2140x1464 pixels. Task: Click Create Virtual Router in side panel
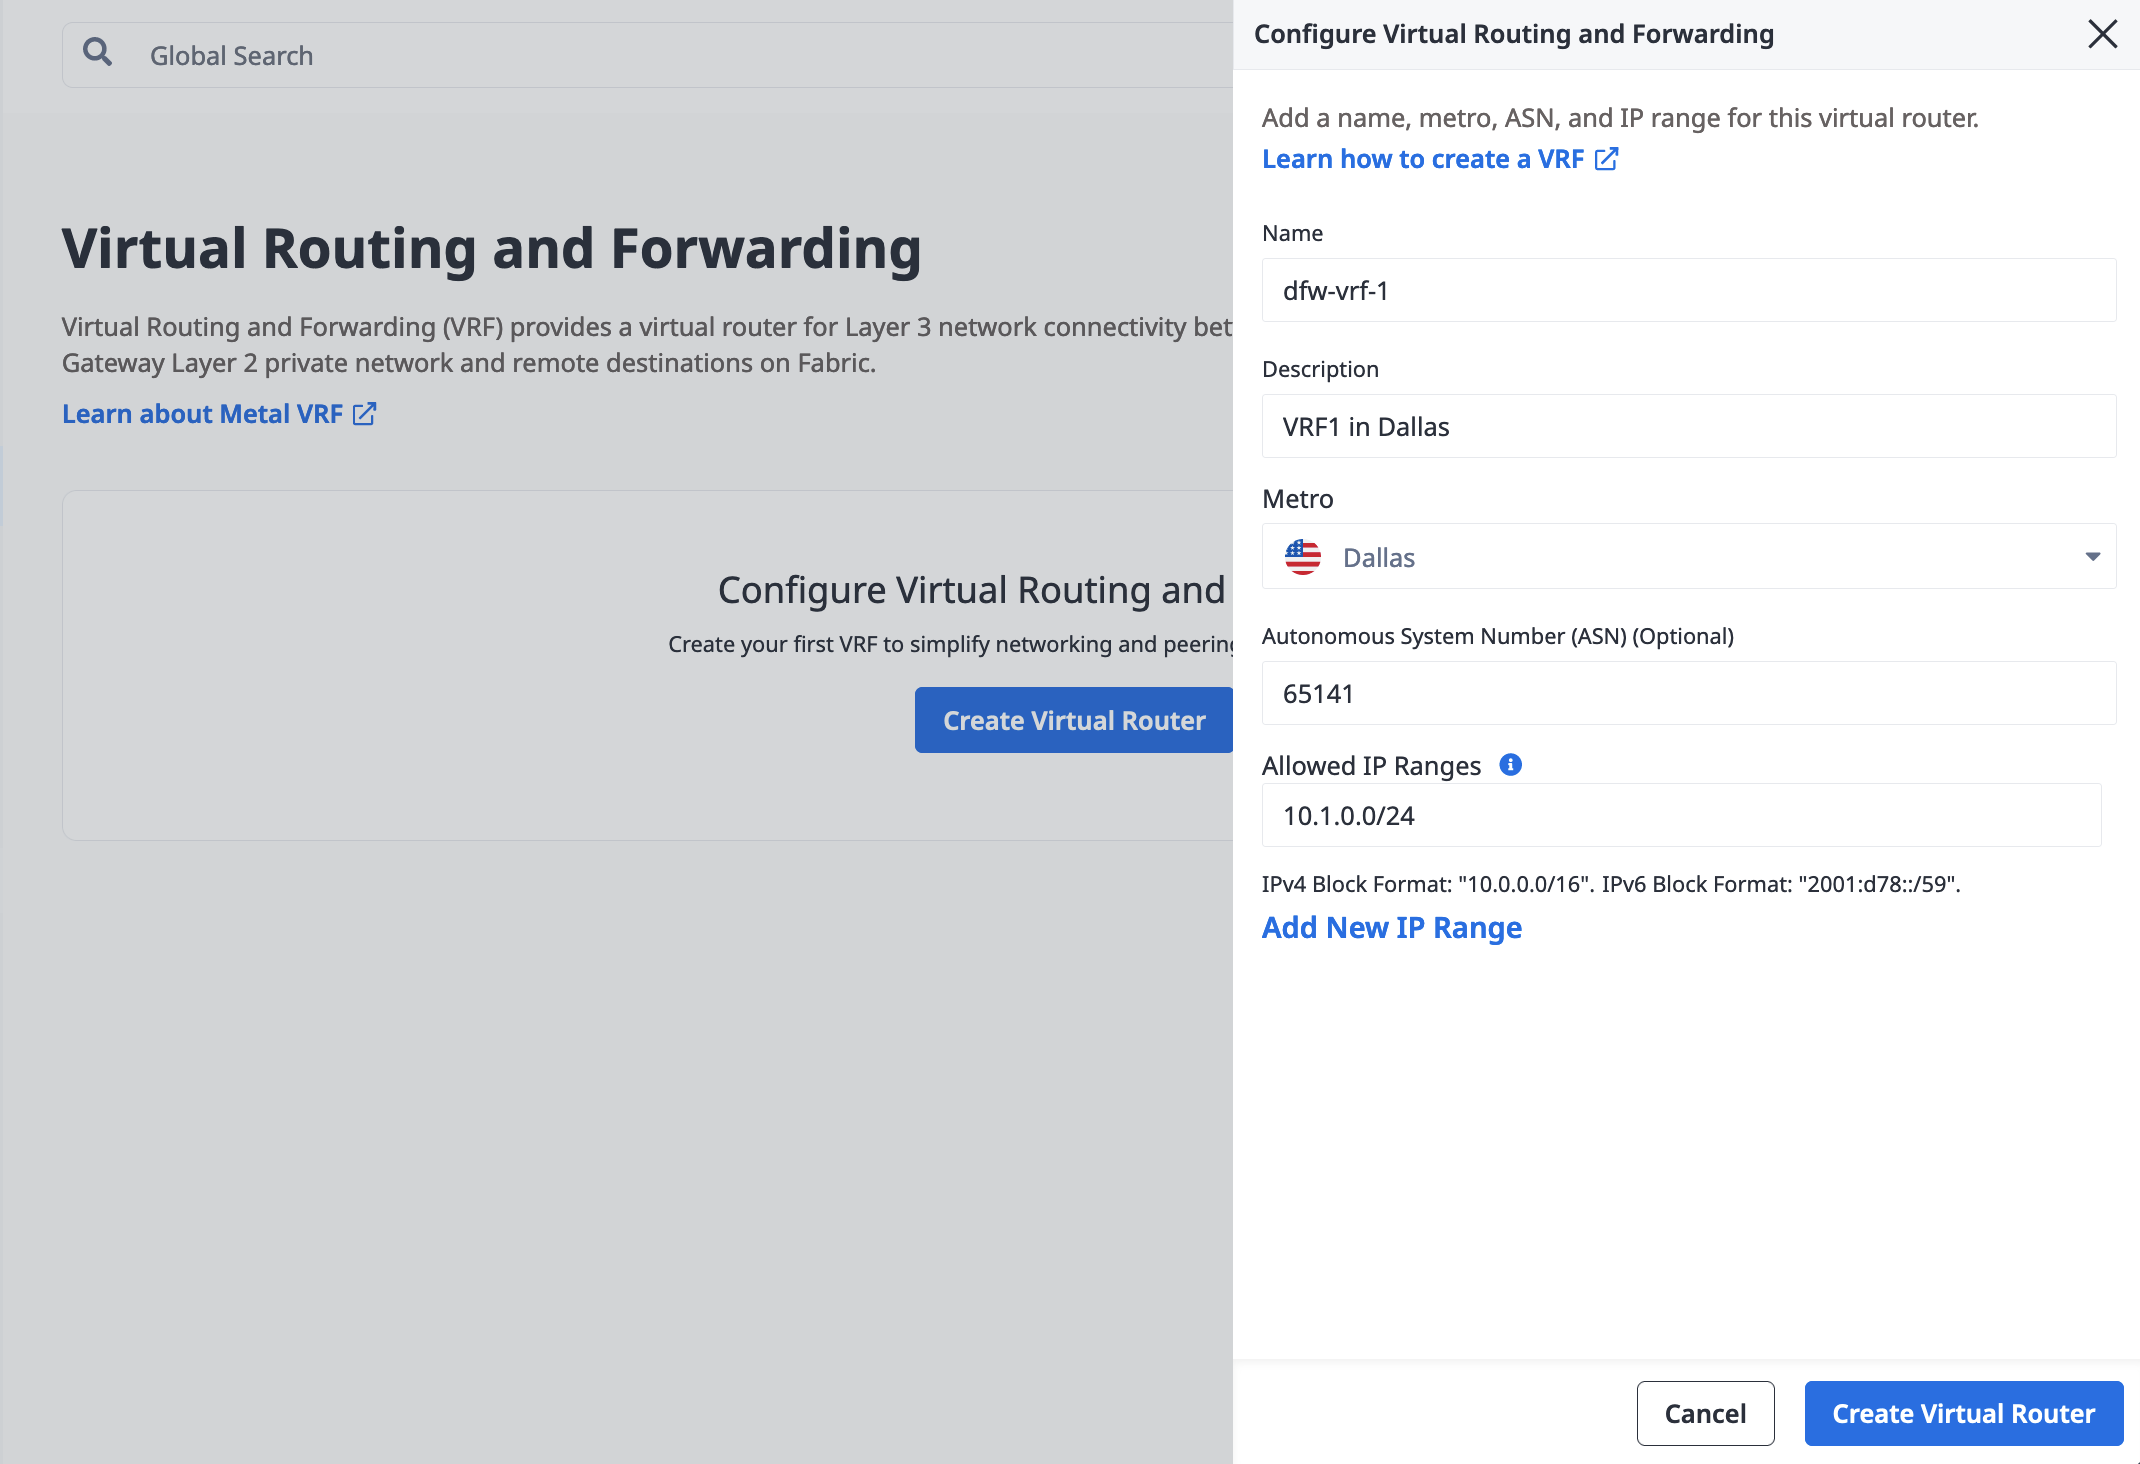[x=1963, y=1413]
